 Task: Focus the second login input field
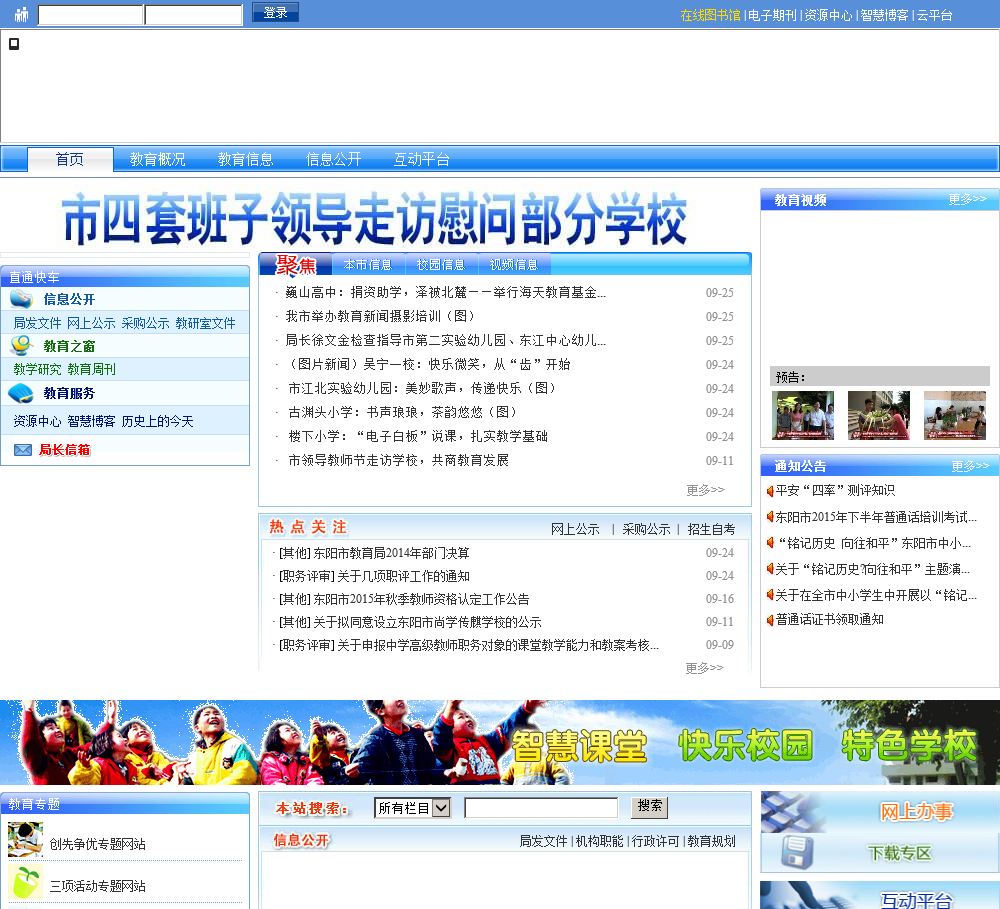[194, 14]
